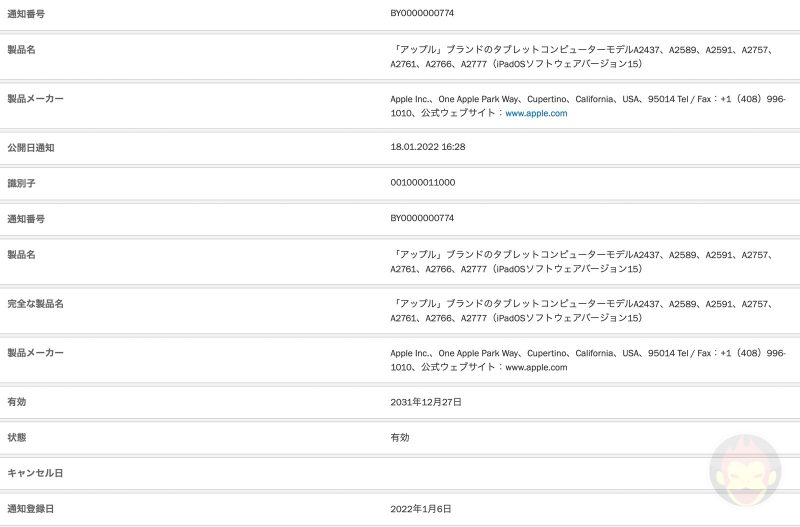Select the 有効 value beside 状態
Viewport: 800px width, 527px height.
400,437
